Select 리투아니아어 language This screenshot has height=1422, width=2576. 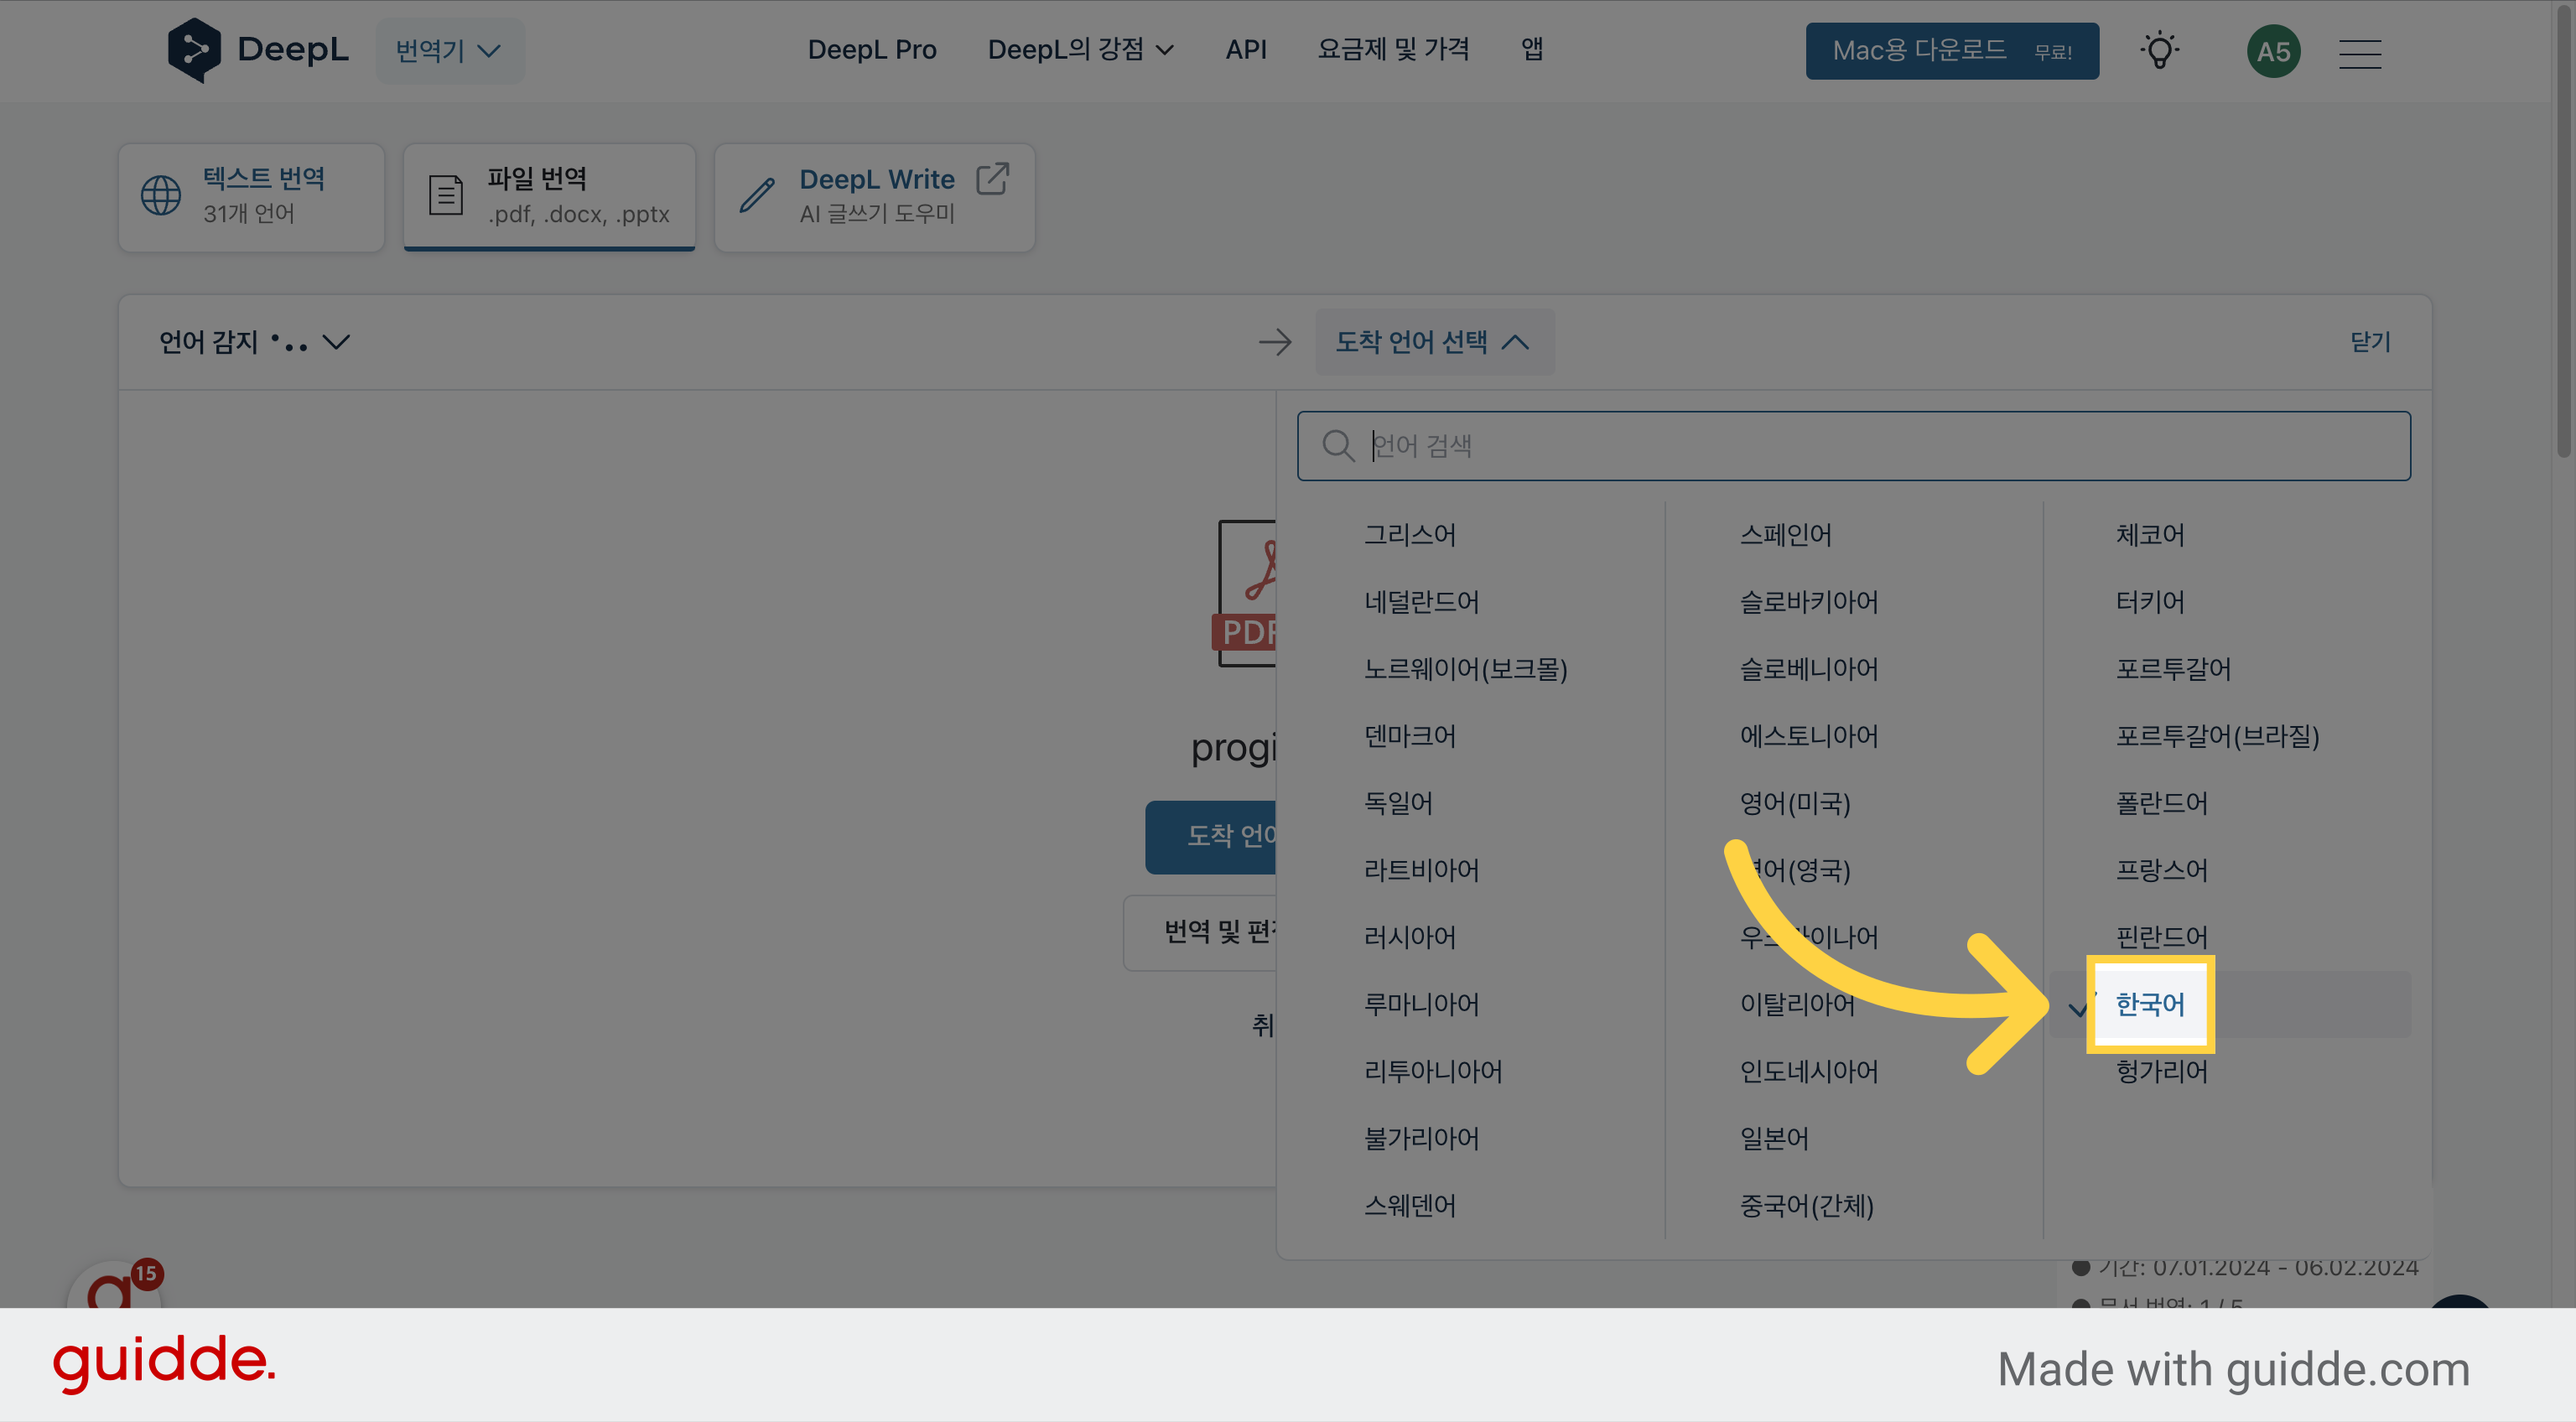coord(1433,1071)
